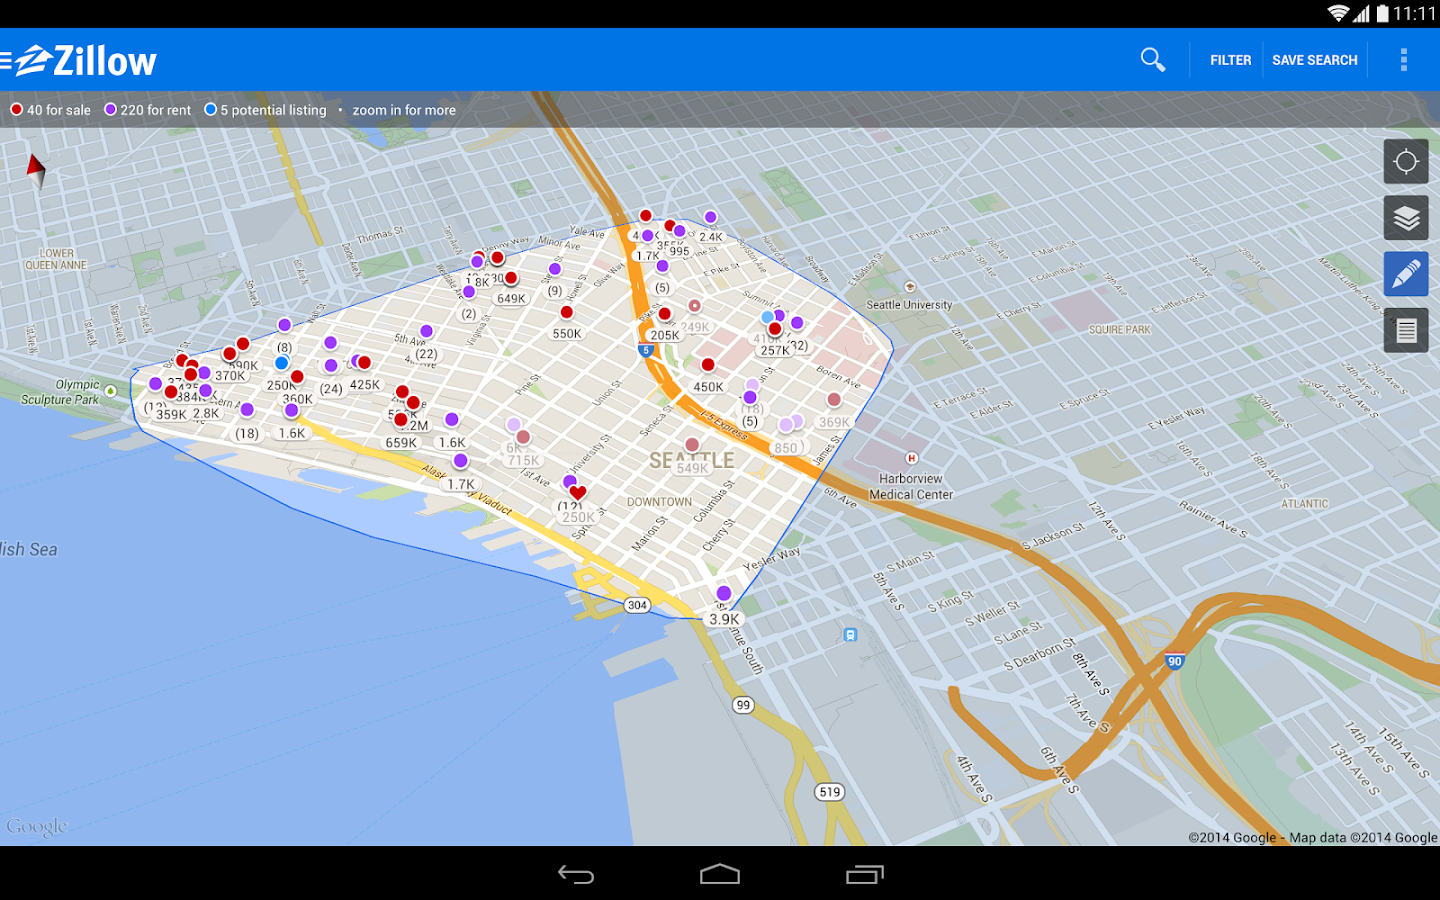Screen dimensions: 1440x900
Task: Click the SAVE SEARCH button
Action: pyautogui.click(x=1315, y=60)
